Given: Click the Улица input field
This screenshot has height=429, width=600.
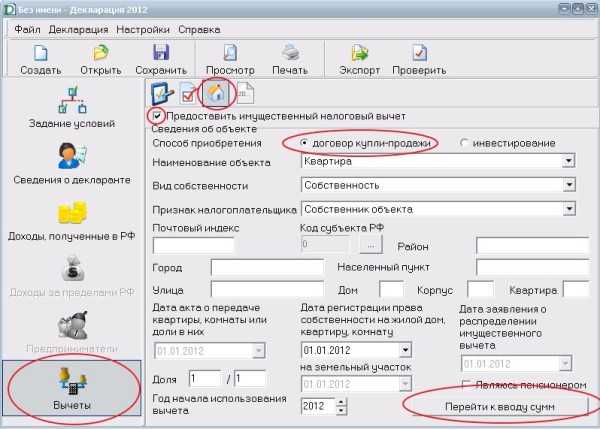Looking at the screenshot, I should pos(267,290).
